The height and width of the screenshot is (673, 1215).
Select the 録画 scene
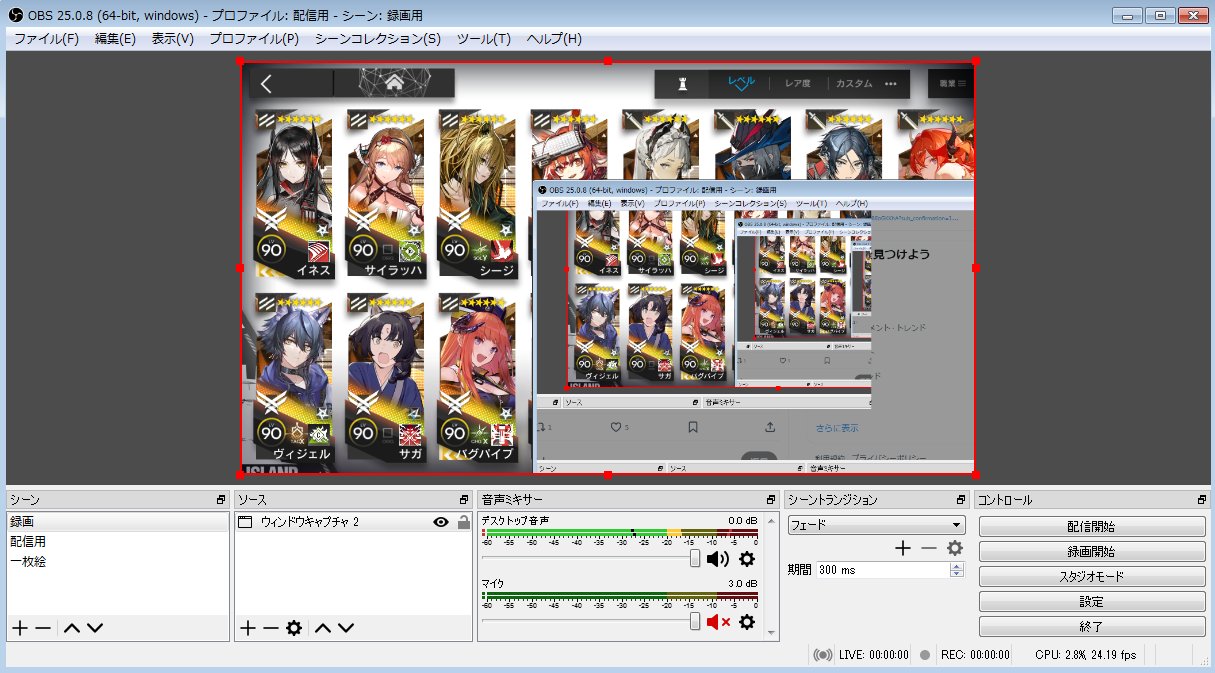(118, 522)
